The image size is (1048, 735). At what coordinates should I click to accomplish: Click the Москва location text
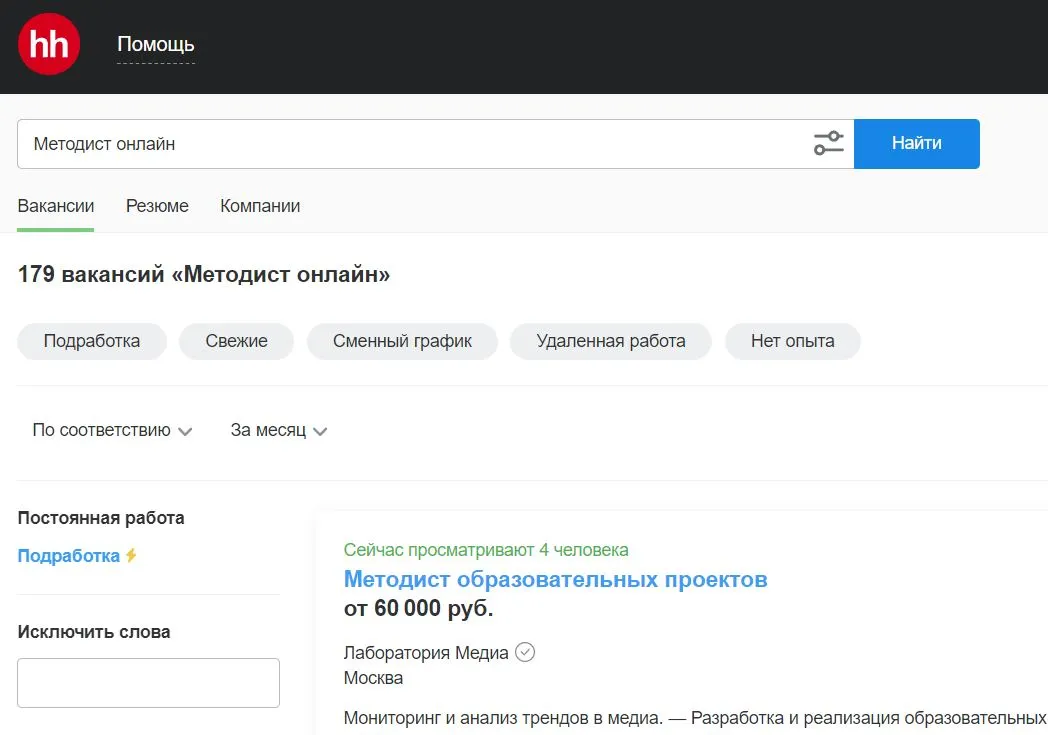click(373, 678)
